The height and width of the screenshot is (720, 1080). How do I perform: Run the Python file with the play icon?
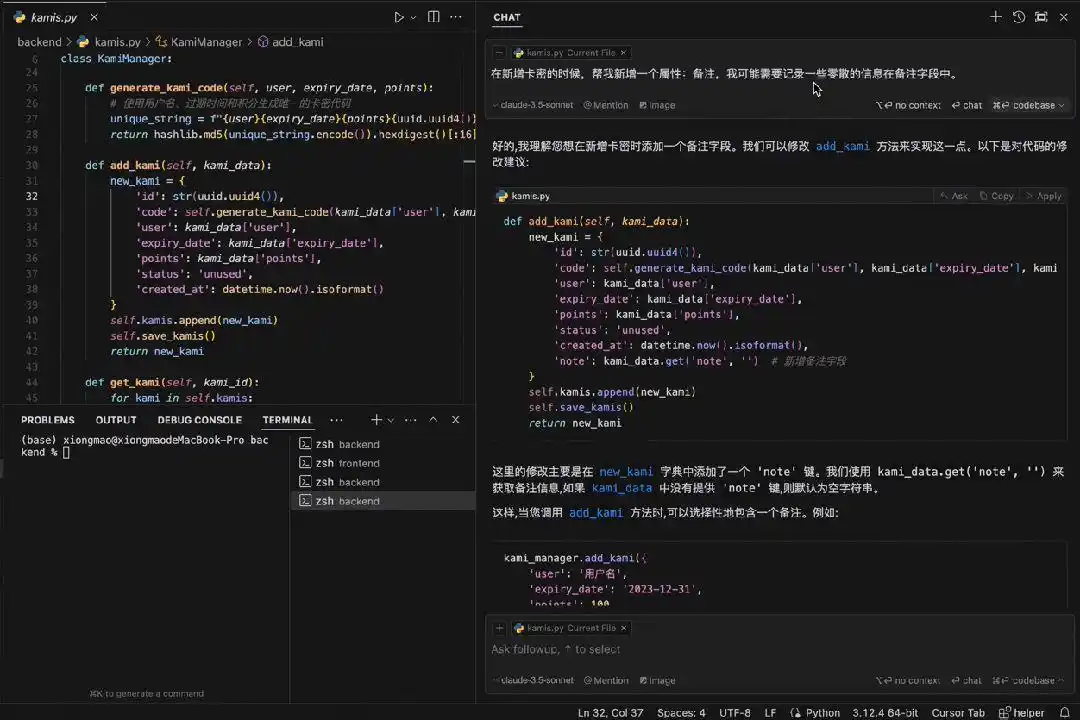pyautogui.click(x=399, y=17)
